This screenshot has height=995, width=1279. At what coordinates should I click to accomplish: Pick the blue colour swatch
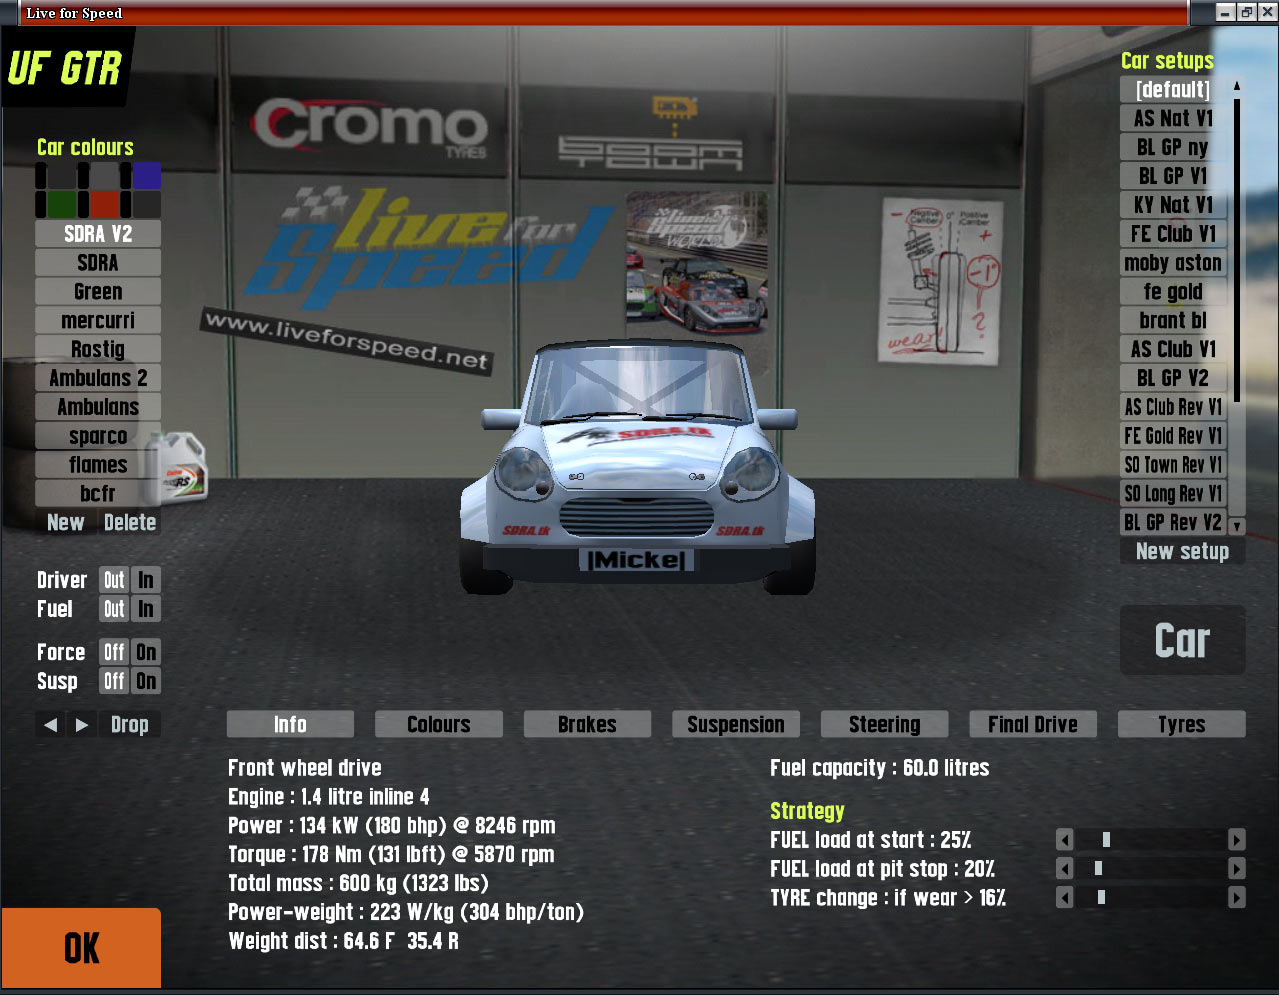(x=147, y=176)
